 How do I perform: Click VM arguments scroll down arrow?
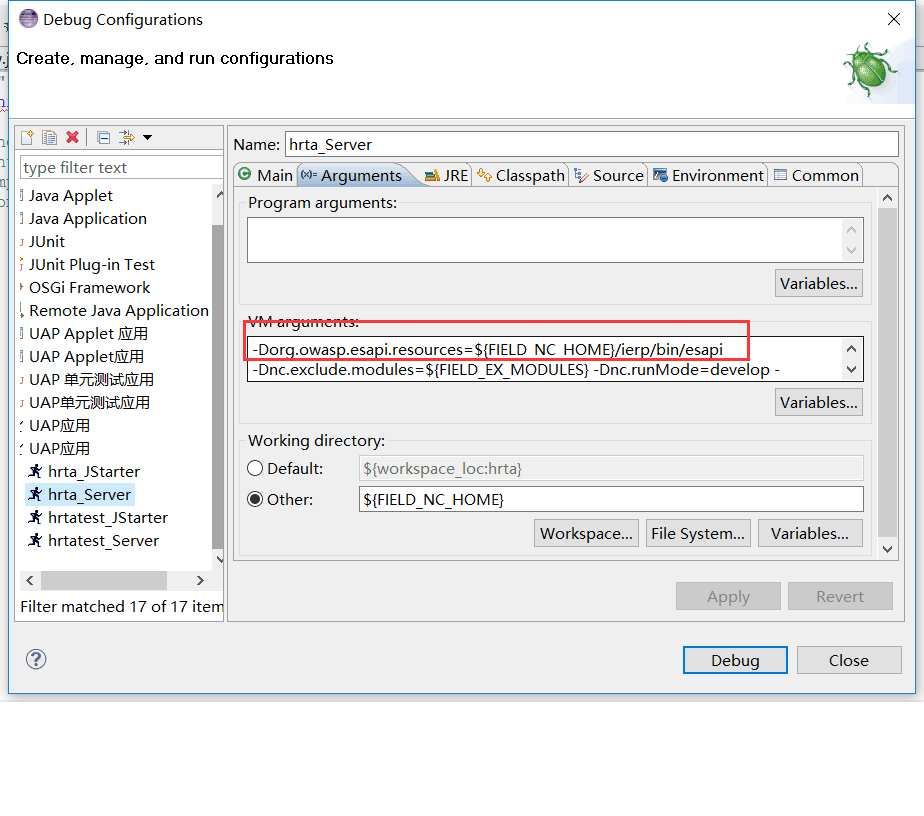pyautogui.click(x=852, y=370)
